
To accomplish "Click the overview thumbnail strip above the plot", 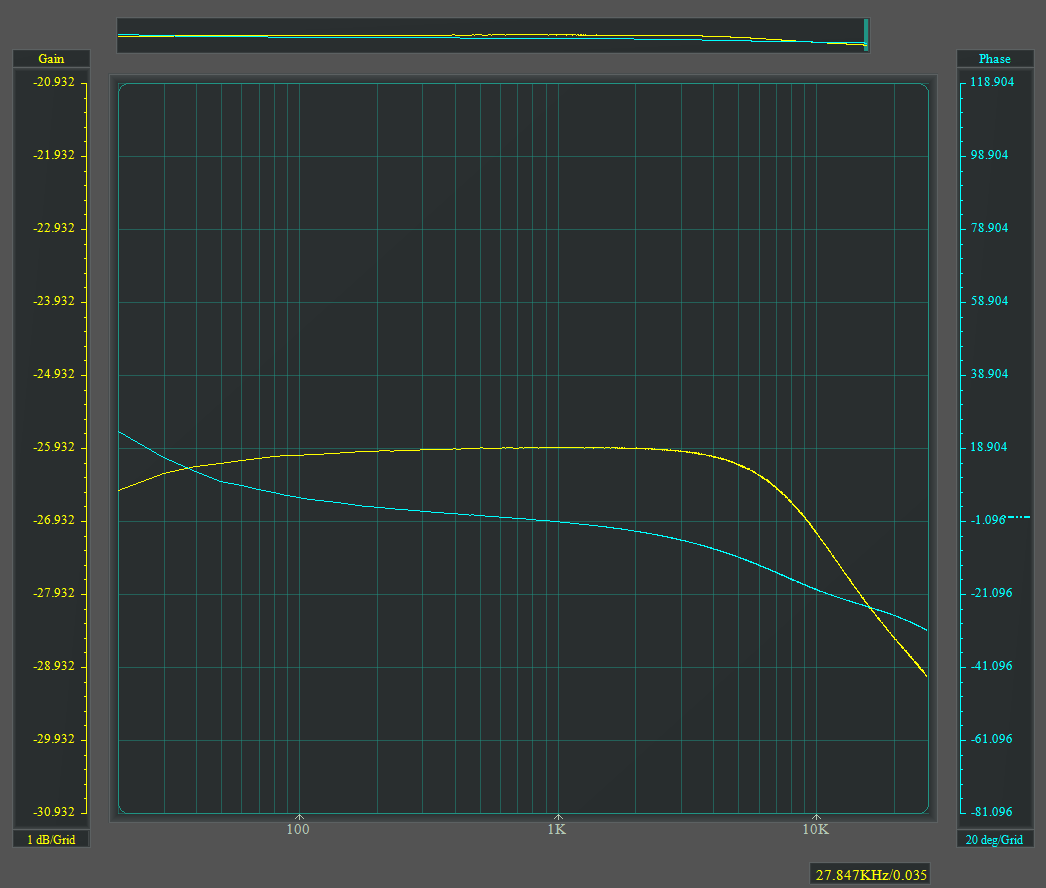I will click(493, 35).
